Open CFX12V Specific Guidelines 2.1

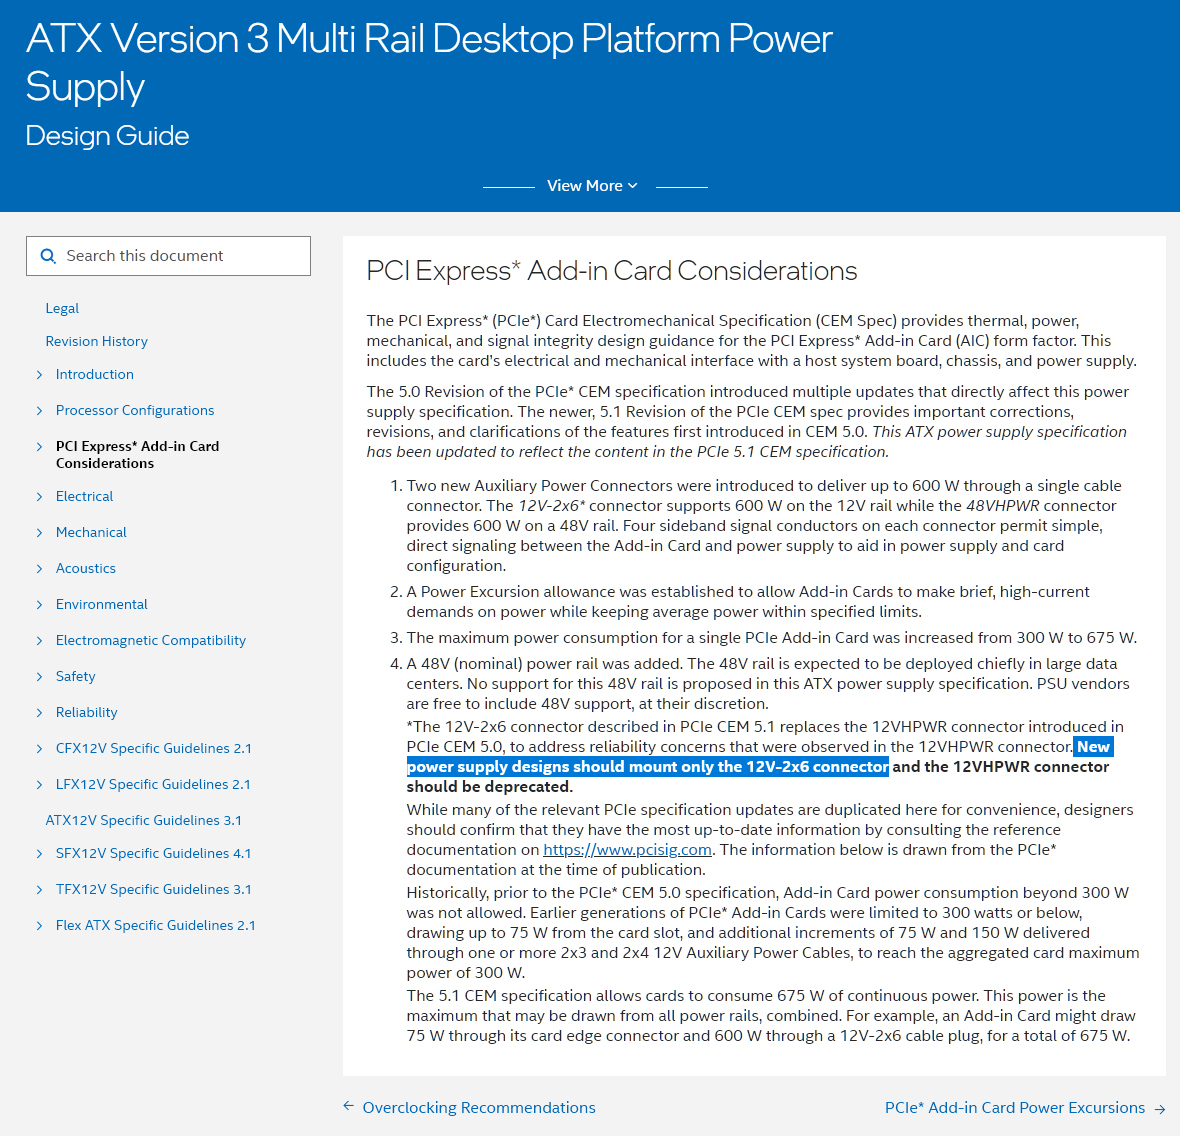coord(154,749)
